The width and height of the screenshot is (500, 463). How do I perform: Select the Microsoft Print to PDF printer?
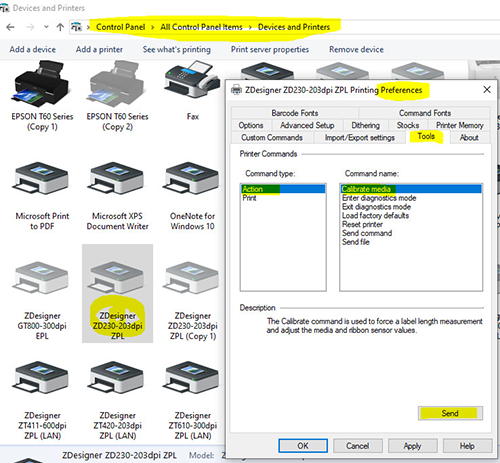pyautogui.click(x=42, y=197)
